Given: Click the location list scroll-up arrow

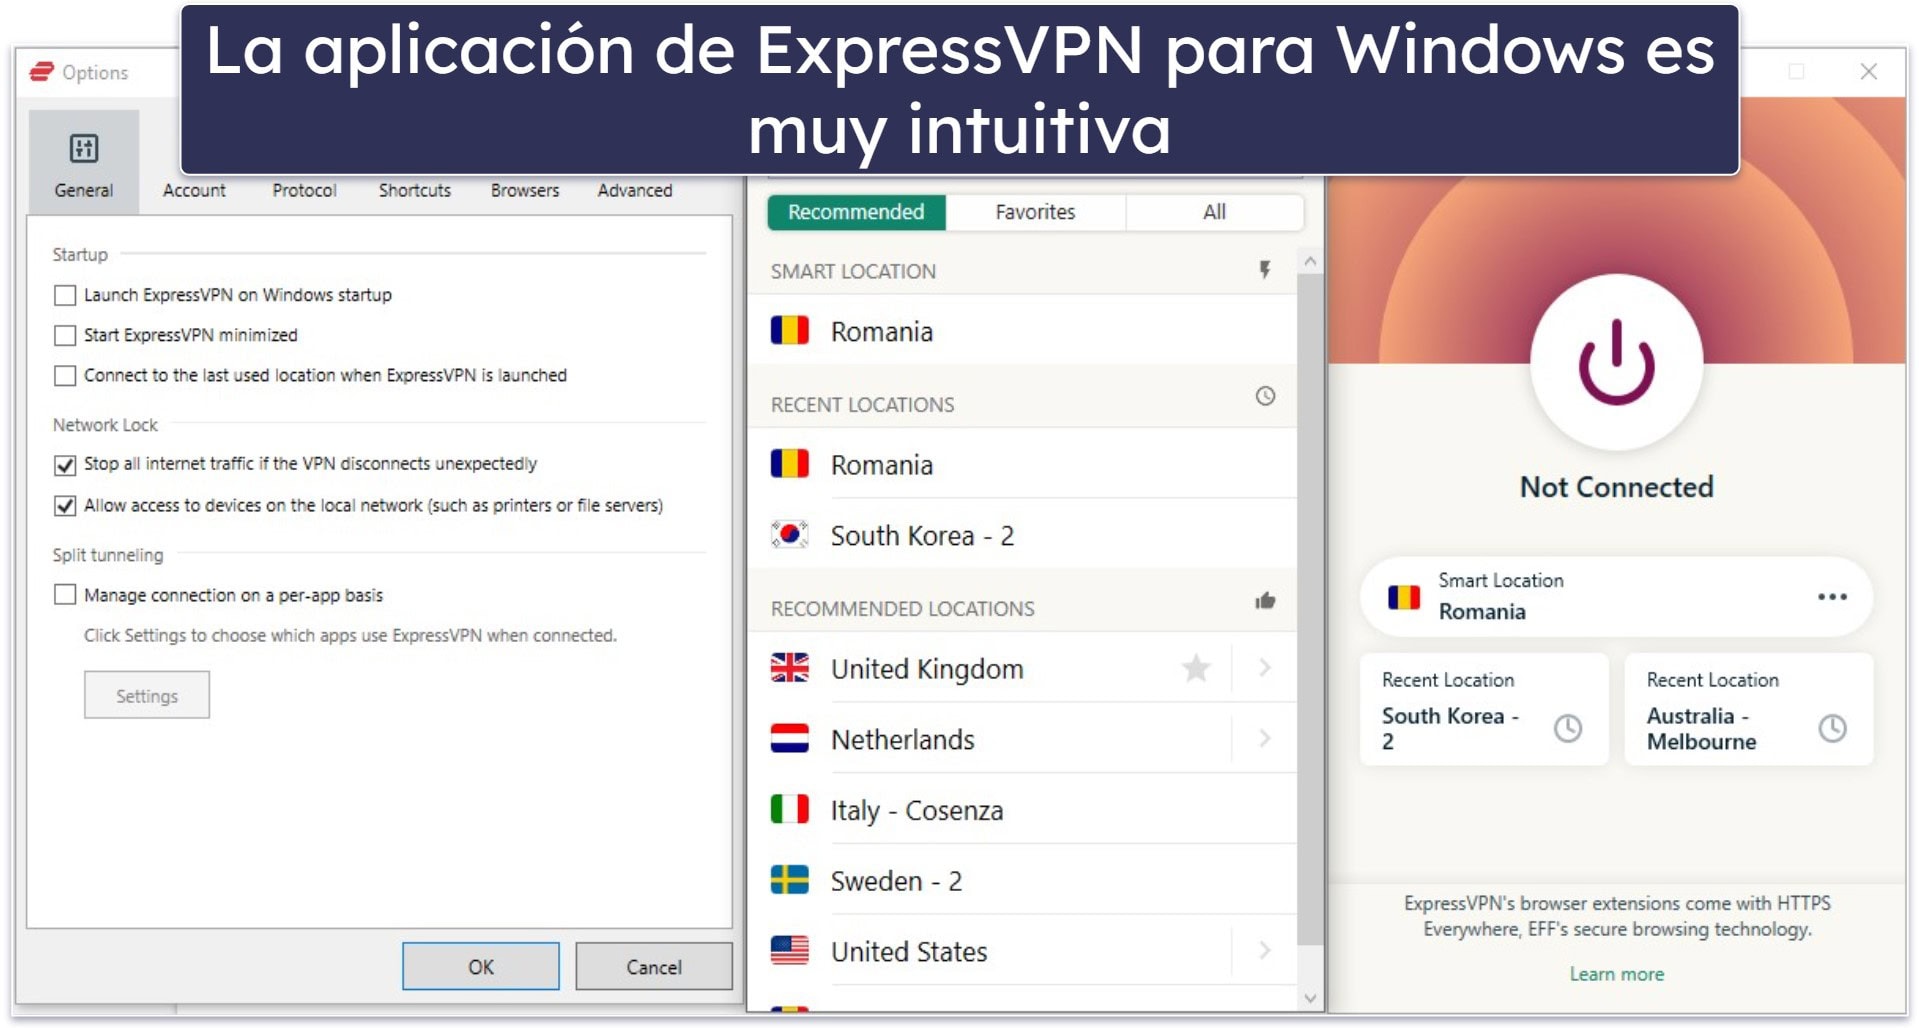Looking at the screenshot, I should [1310, 261].
